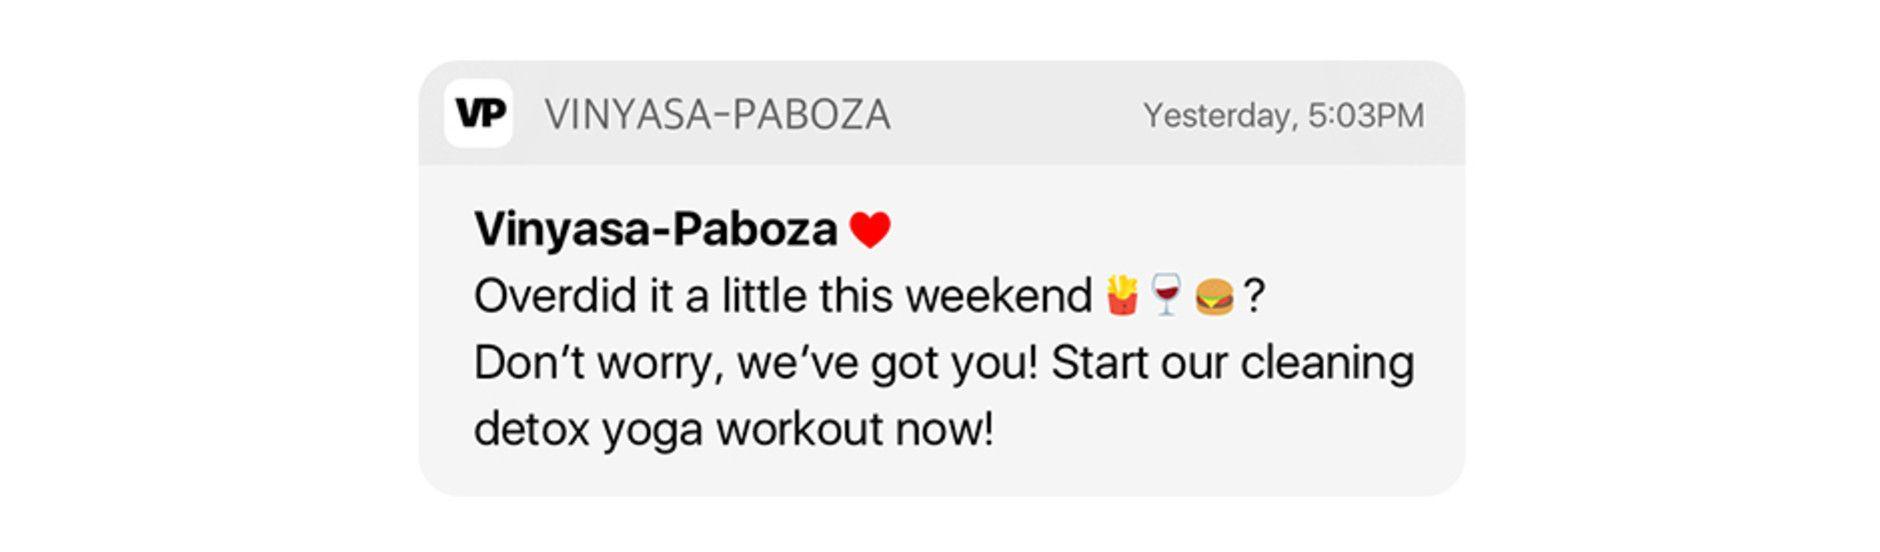Viewport: 1880px width, 552px height.
Task: Click the question mark after the emojis
Action: pyautogui.click(x=1254, y=297)
